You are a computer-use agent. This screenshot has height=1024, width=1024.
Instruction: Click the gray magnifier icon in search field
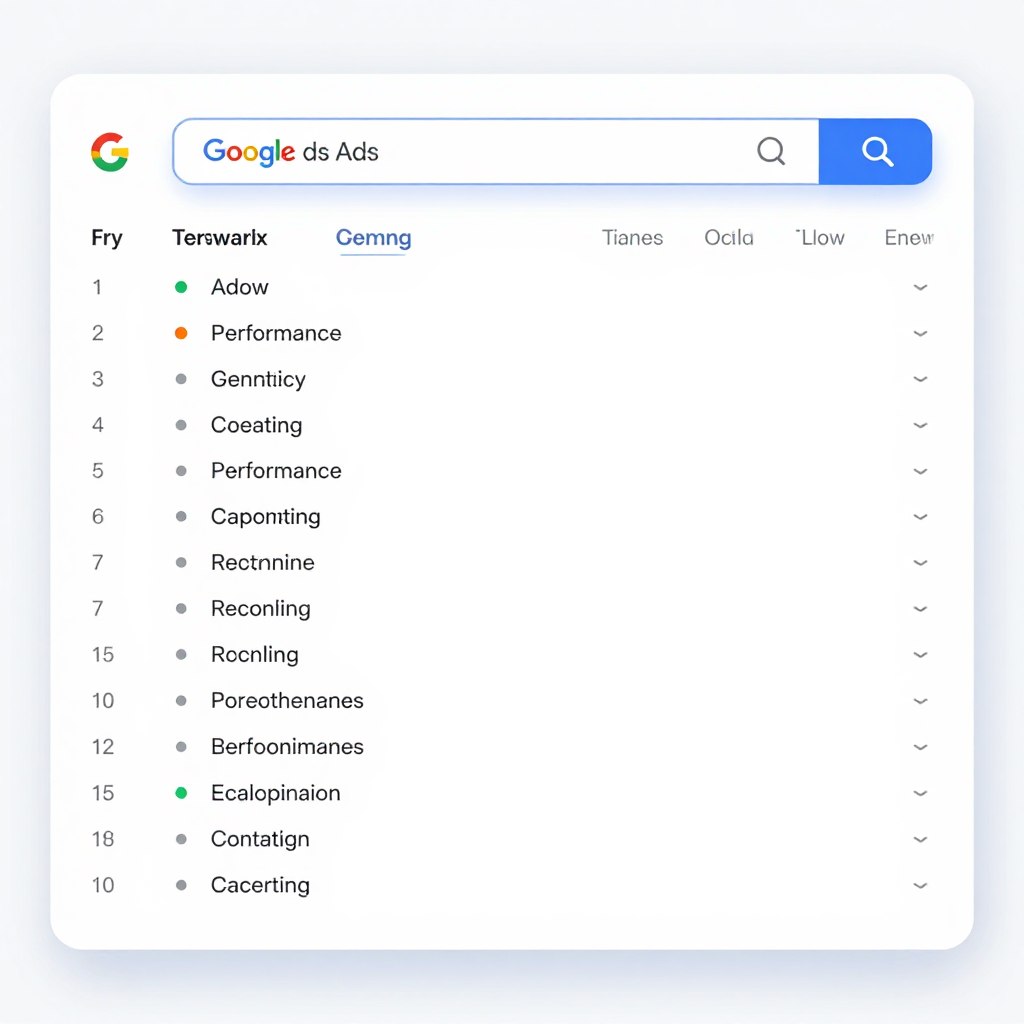(771, 151)
